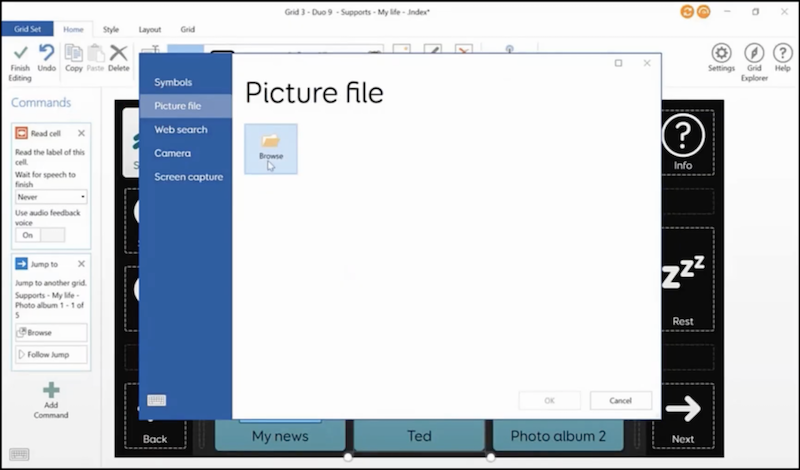Click the Browse folder in Picture file
This screenshot has height=470, width=800.
pyautogui.click(x=271, y=148)
